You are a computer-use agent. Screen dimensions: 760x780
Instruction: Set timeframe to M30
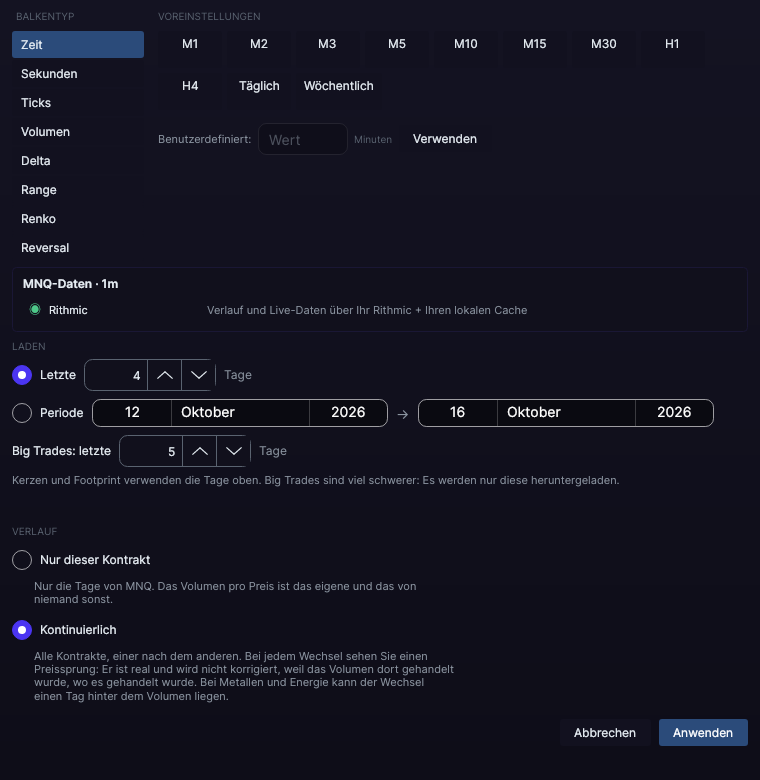pyautogui.click(x=603, y=44)
